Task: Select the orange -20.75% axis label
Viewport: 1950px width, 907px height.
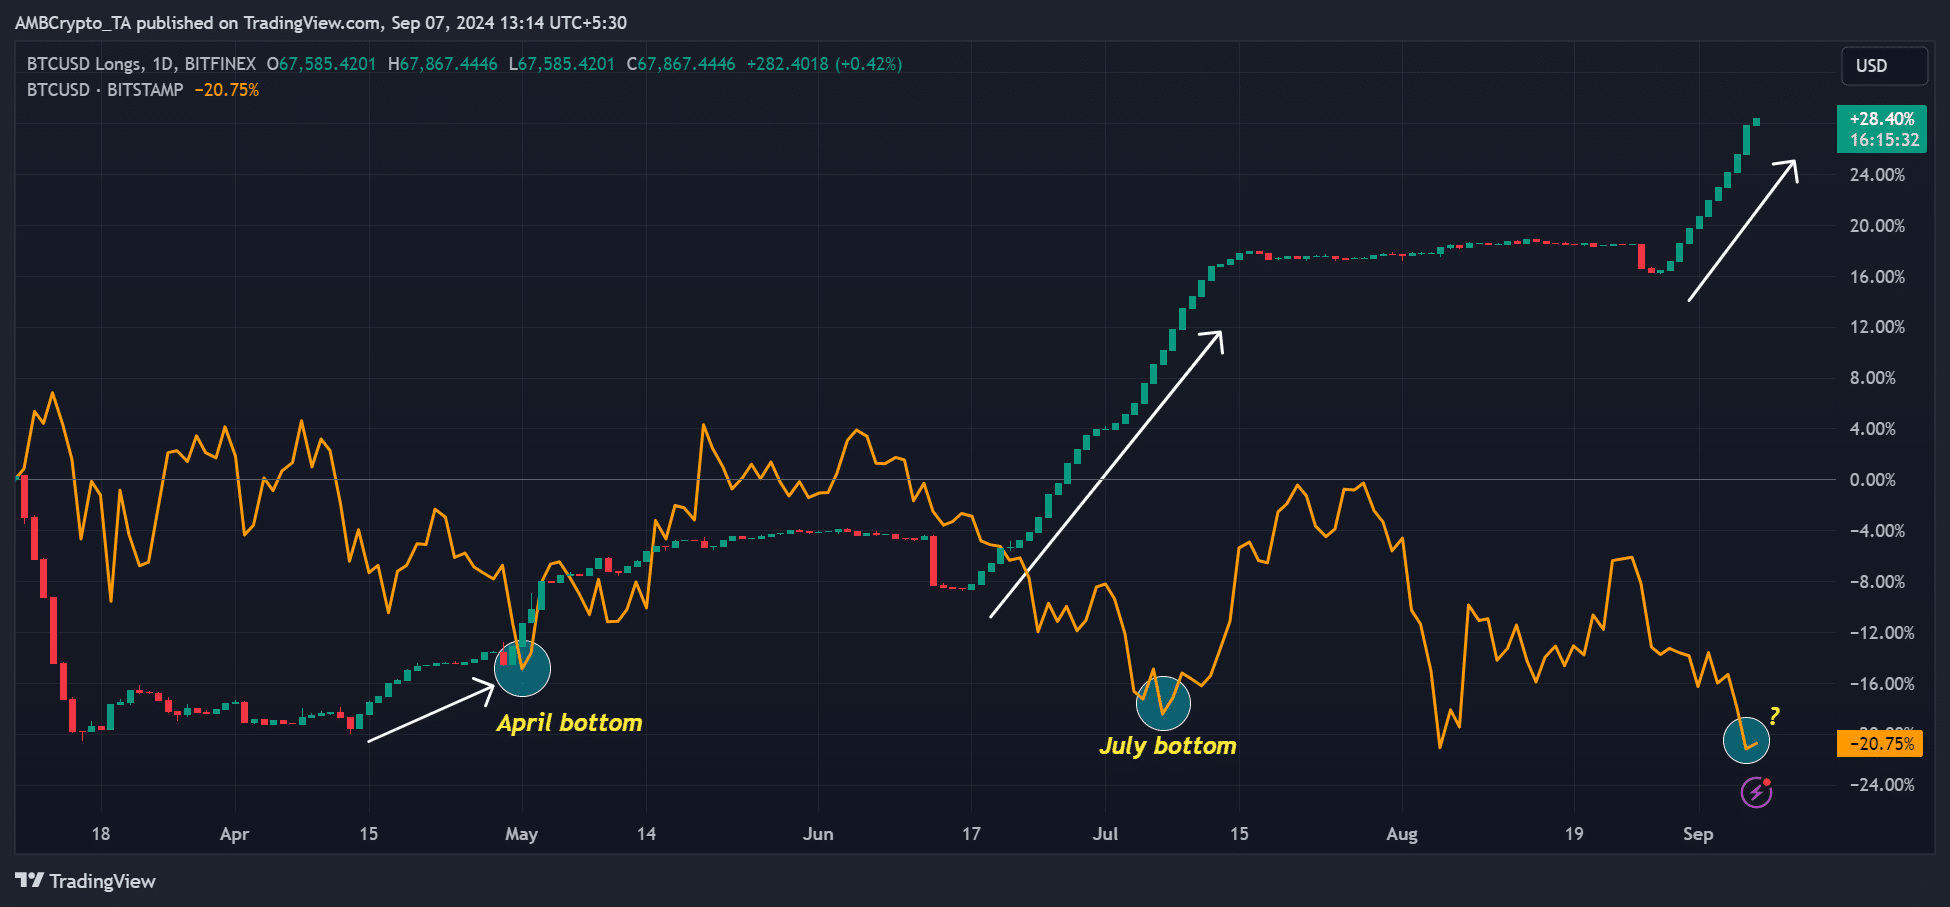Action: 1880,743
